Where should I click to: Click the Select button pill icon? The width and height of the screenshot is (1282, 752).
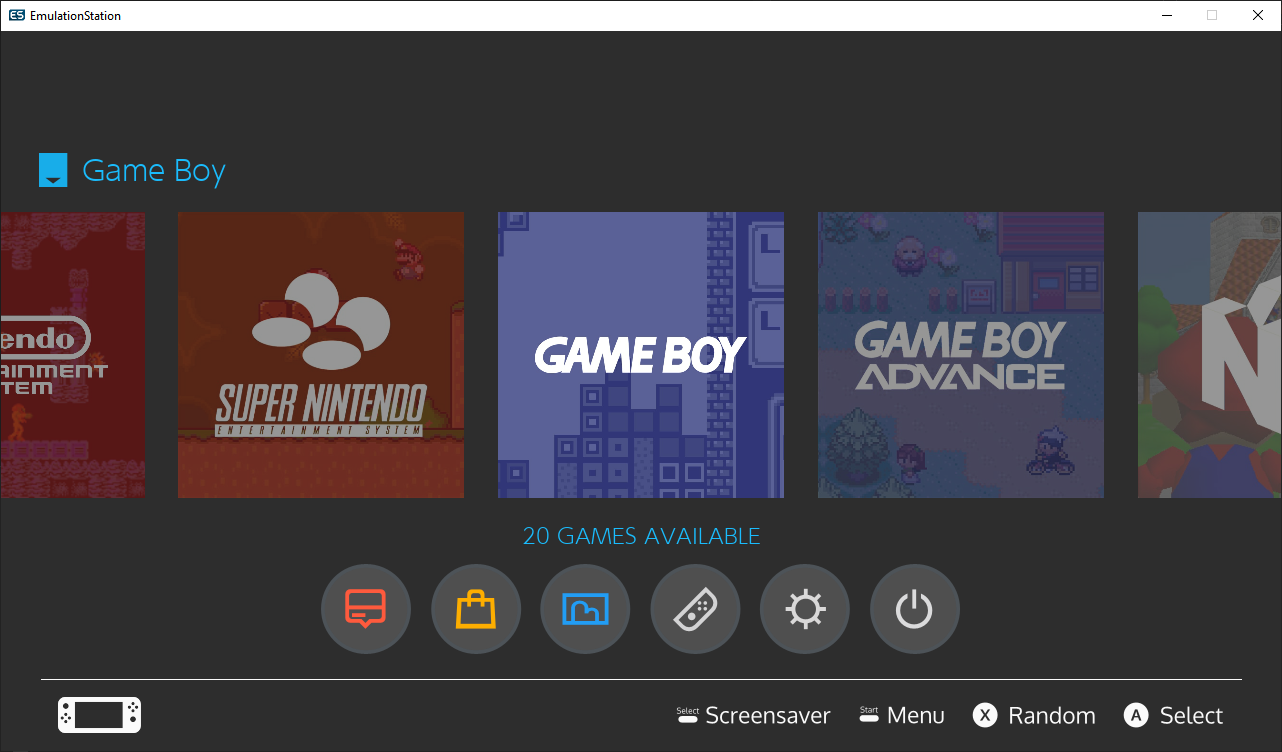[688, 714]
